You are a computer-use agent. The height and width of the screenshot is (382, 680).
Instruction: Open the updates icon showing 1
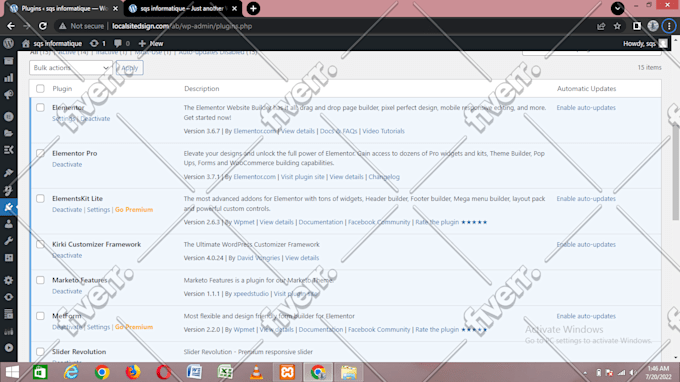94,43
